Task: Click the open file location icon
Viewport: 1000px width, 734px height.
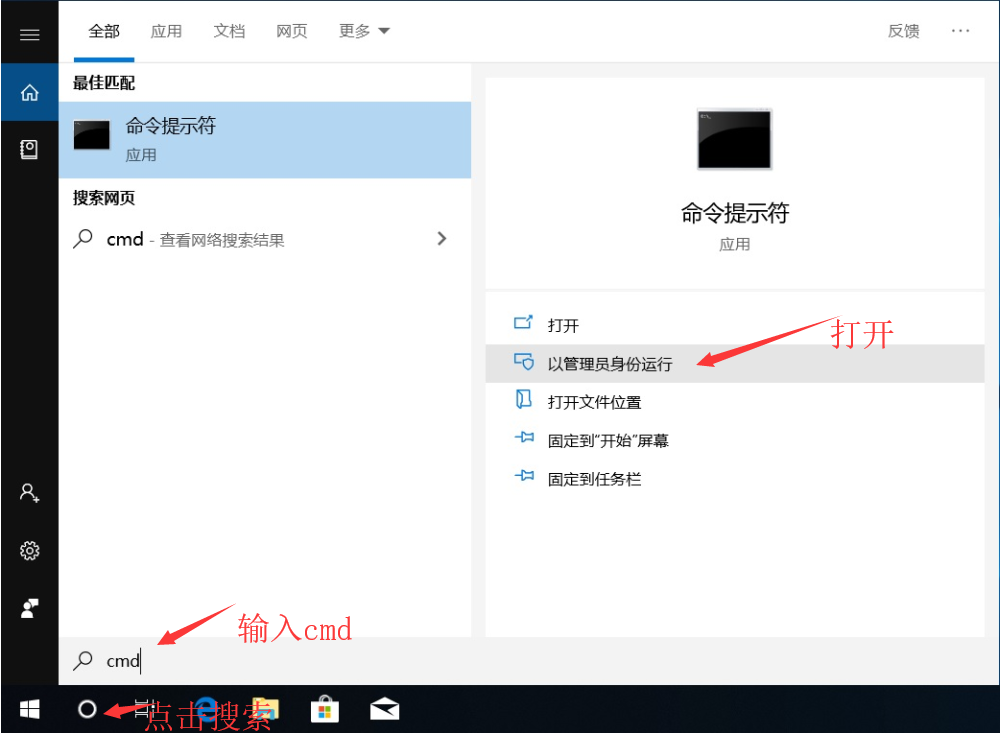Action: pyautogui.click(x=524, y=400)
